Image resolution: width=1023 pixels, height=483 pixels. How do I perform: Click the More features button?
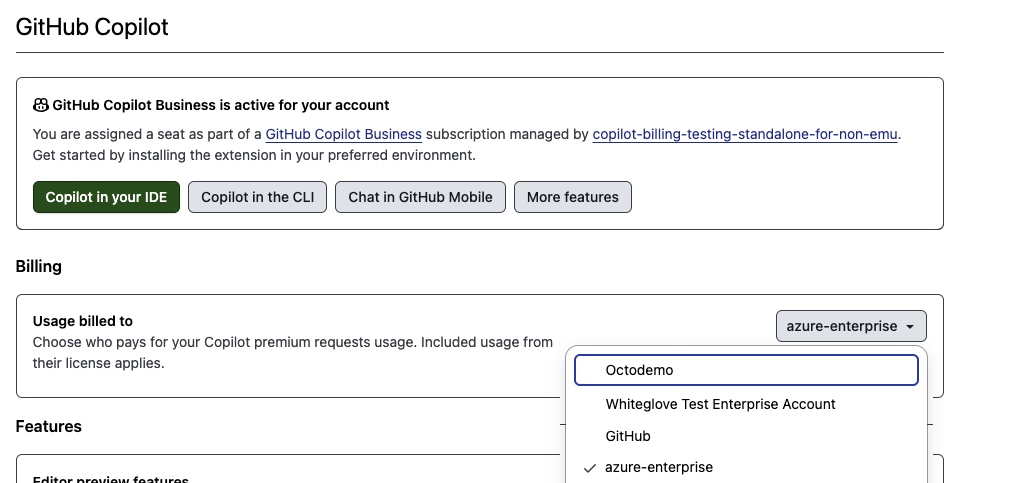click(572, 197)
